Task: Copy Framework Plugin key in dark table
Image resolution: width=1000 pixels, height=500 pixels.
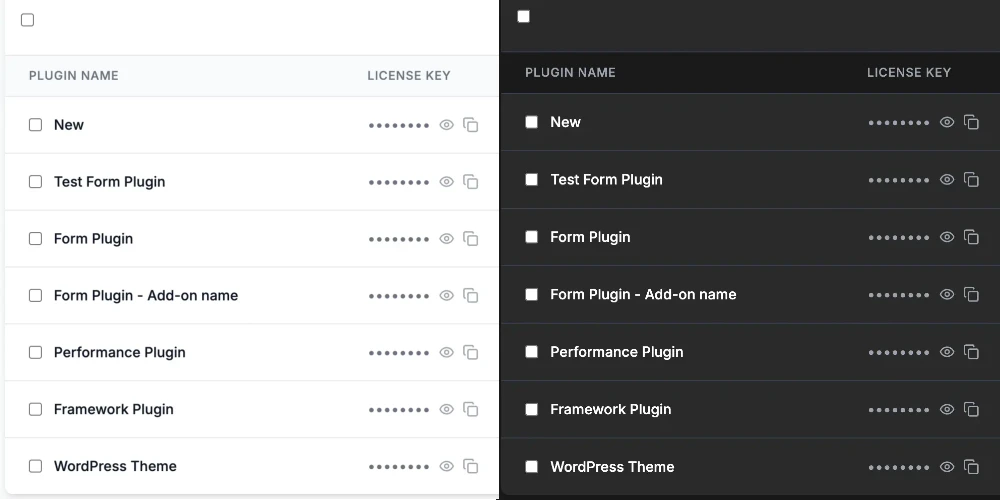Action: [x=971, y=409]
